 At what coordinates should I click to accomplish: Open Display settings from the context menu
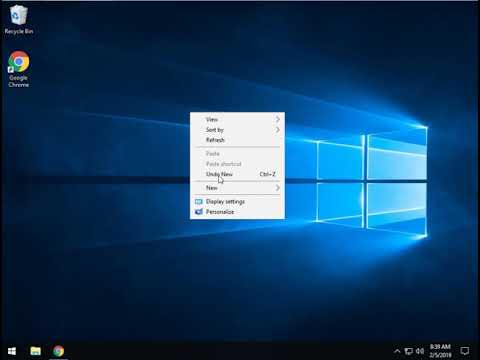[x=237, y=202]
